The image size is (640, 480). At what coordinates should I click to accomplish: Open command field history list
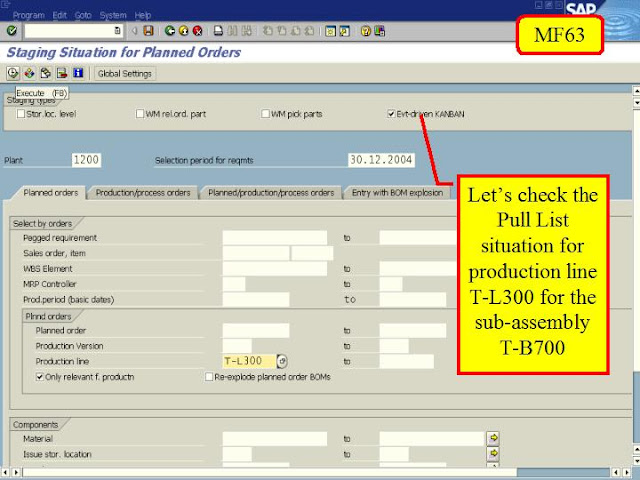(118, 31)
